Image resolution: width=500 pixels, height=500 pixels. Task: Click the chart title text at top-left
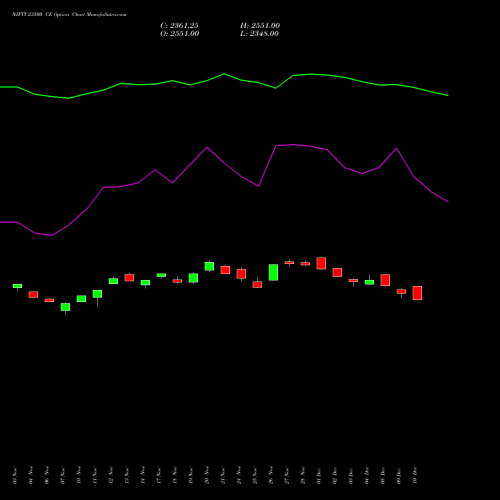tap(69, 15)
